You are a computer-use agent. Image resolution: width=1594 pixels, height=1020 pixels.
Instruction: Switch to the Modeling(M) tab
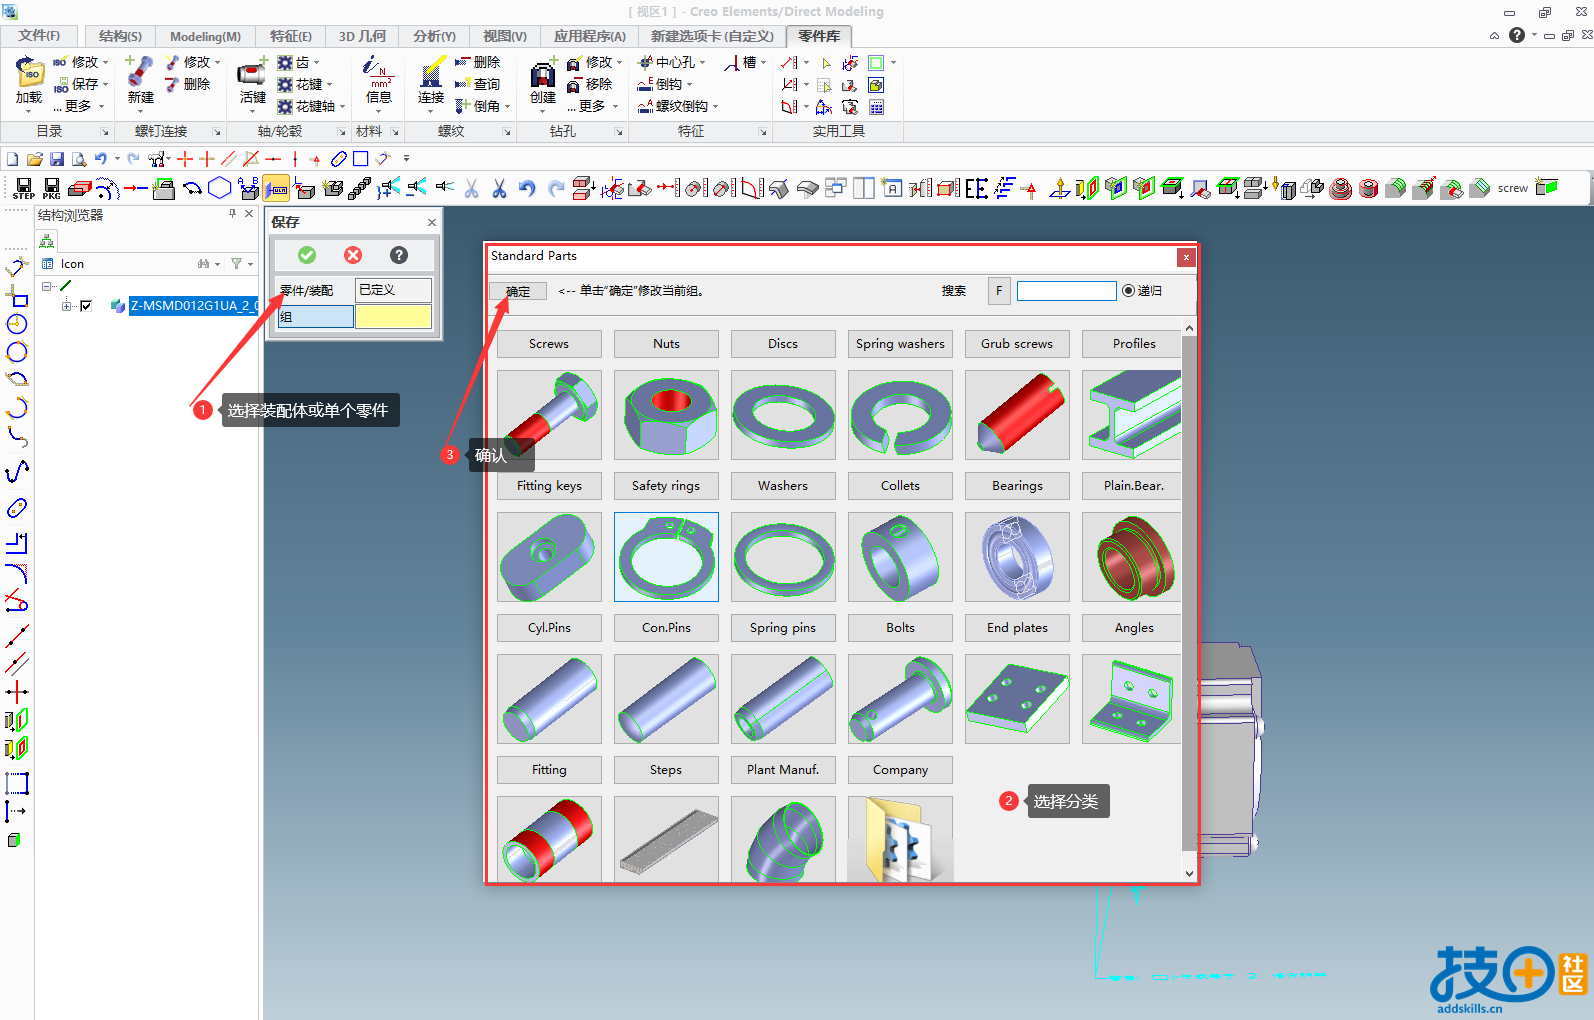click(x=205, y=36)
